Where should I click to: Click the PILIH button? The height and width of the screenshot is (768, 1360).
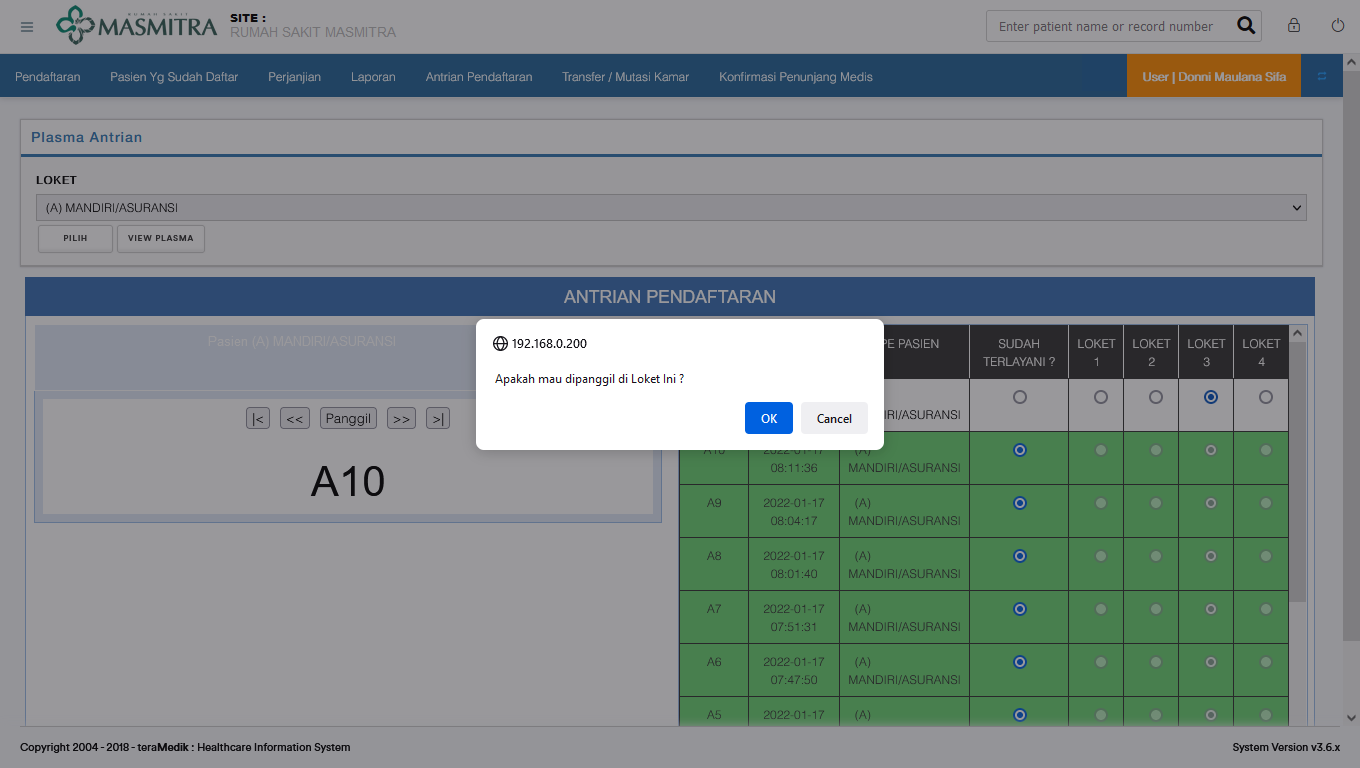click(75, 239)
